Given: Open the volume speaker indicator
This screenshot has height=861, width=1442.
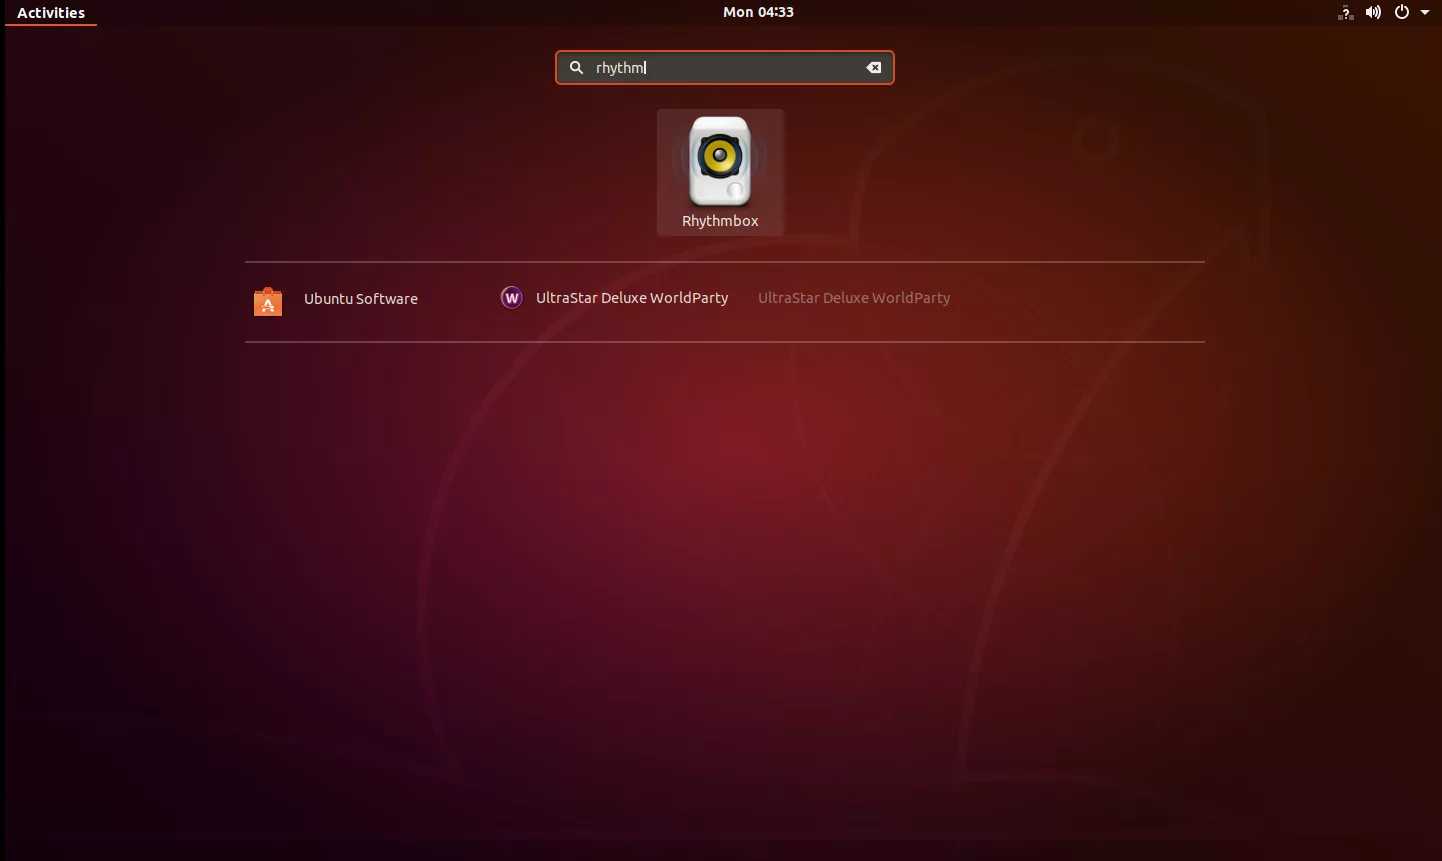Looking at the screenshot, I should 1374,12.
